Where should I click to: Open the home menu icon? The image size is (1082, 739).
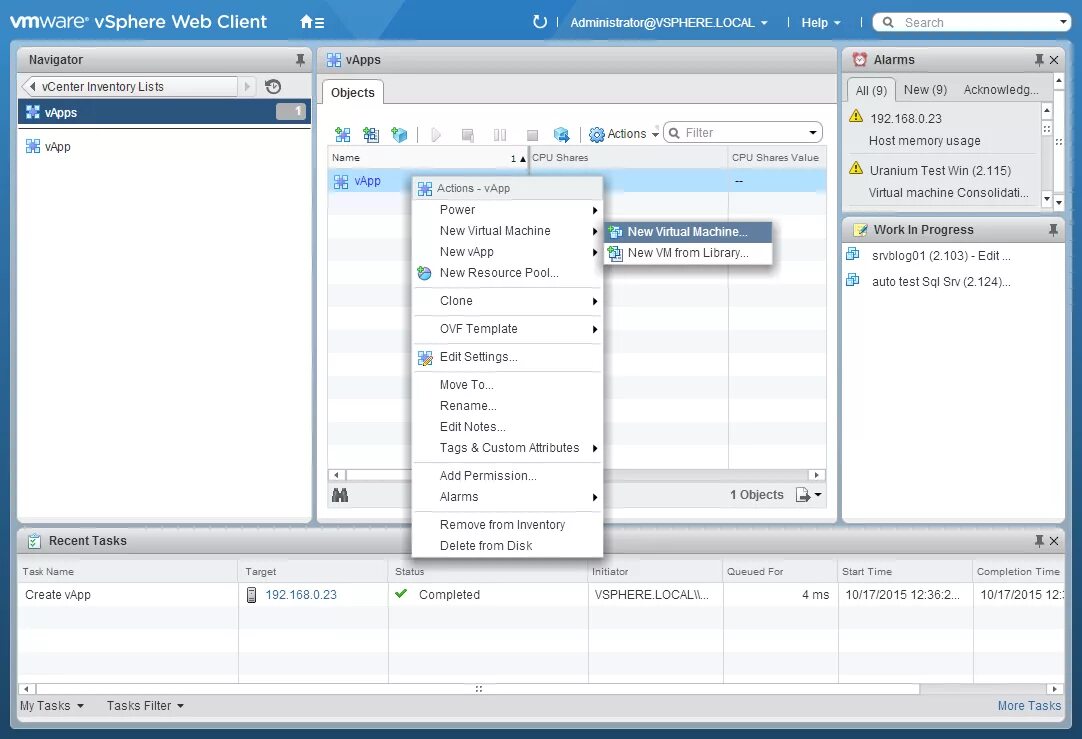[312, 22]
